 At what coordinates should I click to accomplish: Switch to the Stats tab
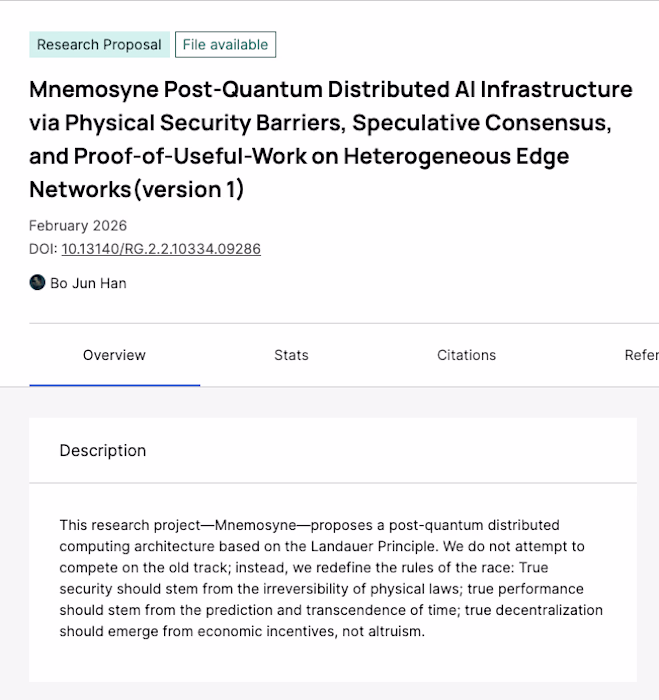pos(291,355)
